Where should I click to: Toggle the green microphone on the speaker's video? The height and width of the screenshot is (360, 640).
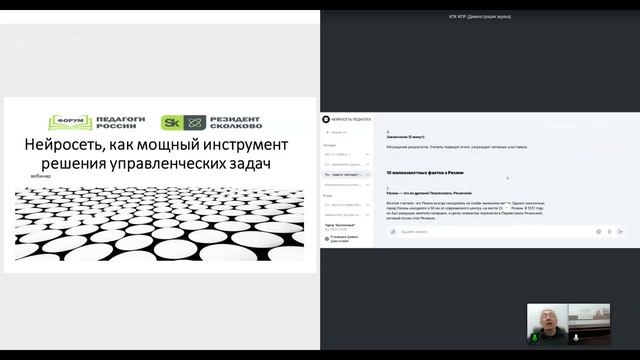tap(534, 338)
